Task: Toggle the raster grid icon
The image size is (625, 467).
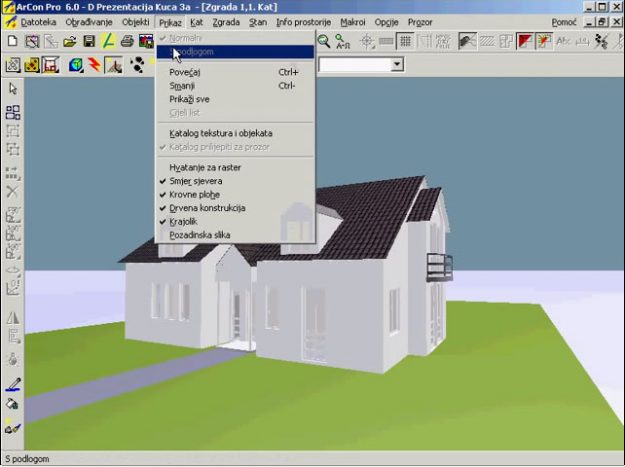Action: pyautogui.click(x=405, y=41)
